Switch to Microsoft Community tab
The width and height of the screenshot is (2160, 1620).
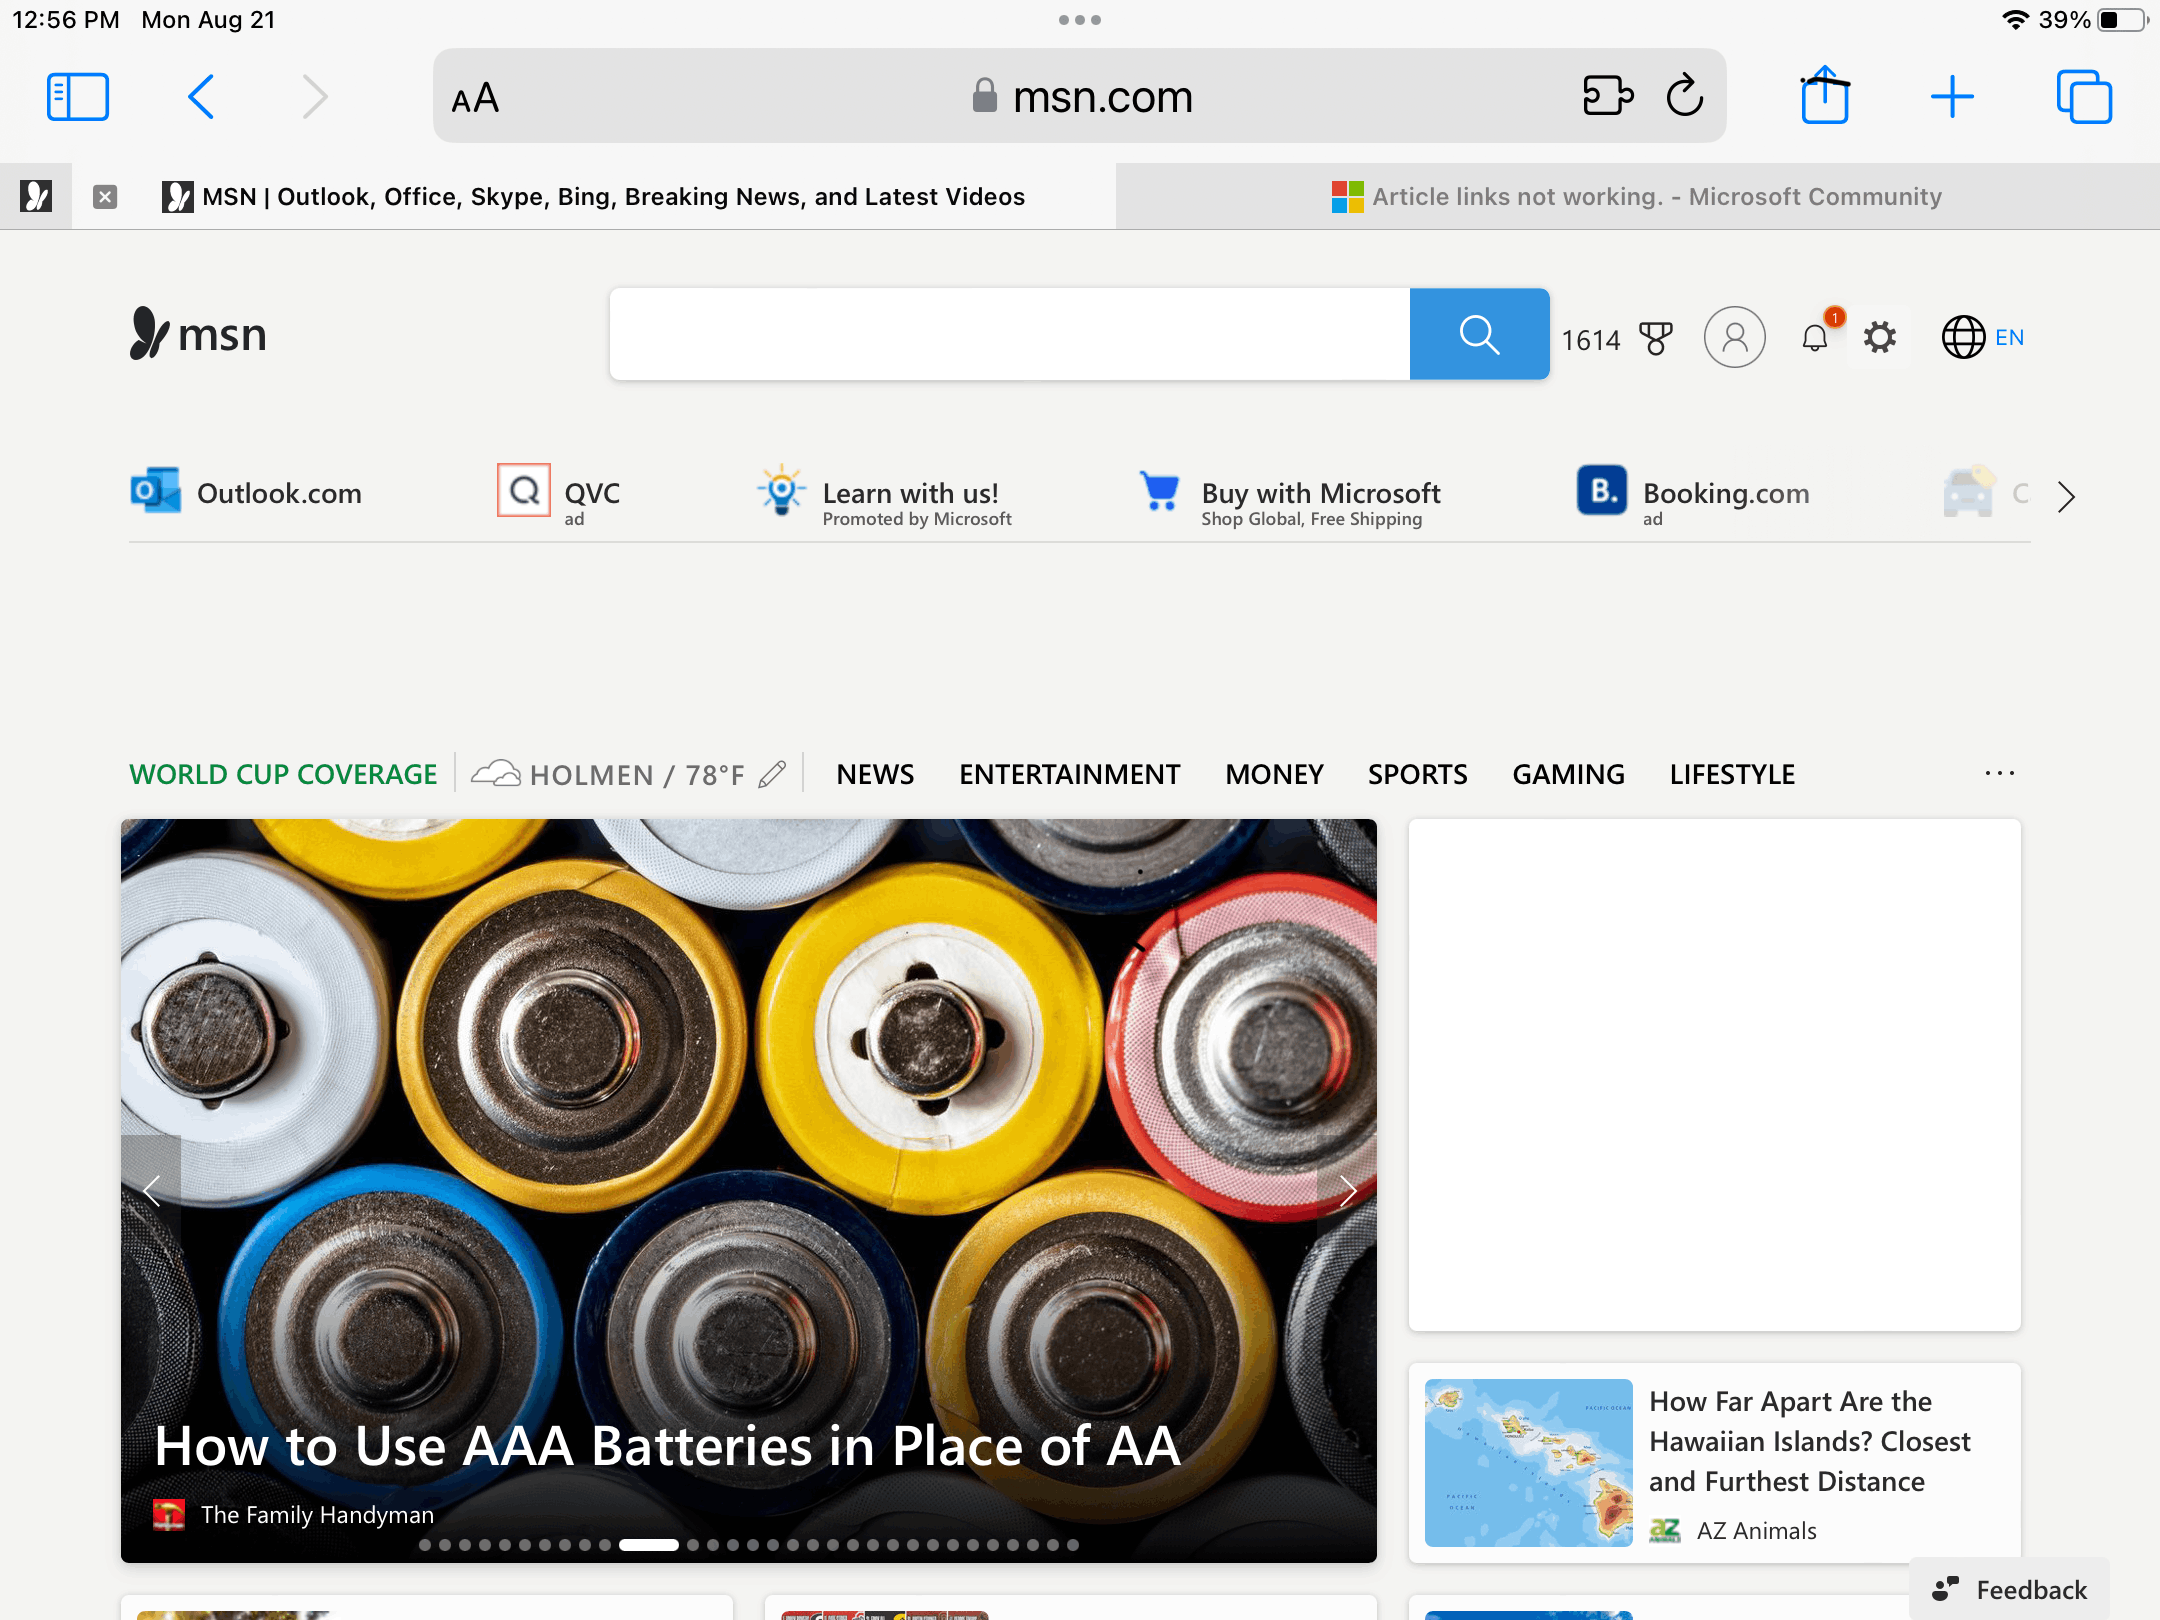click(x=1637, y=197)
